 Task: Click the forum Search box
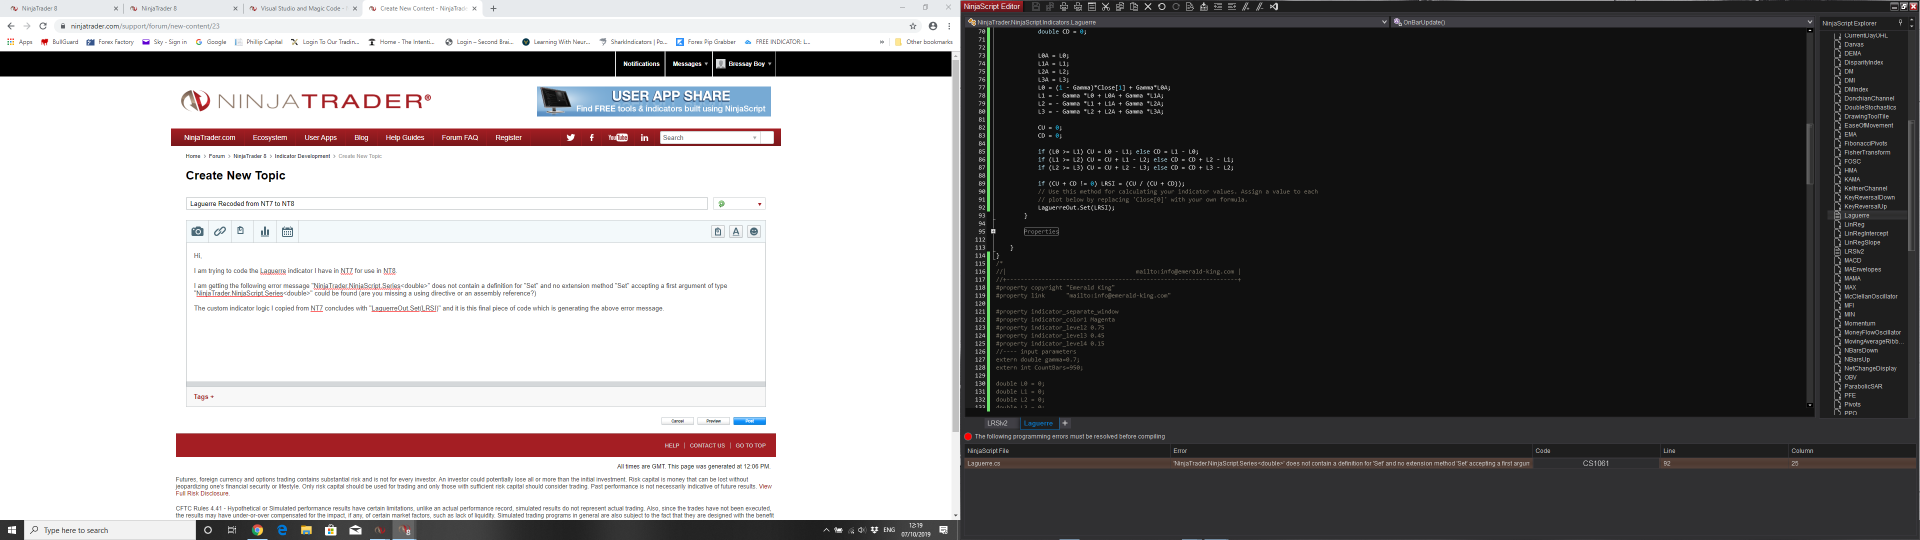pos(710,138)
